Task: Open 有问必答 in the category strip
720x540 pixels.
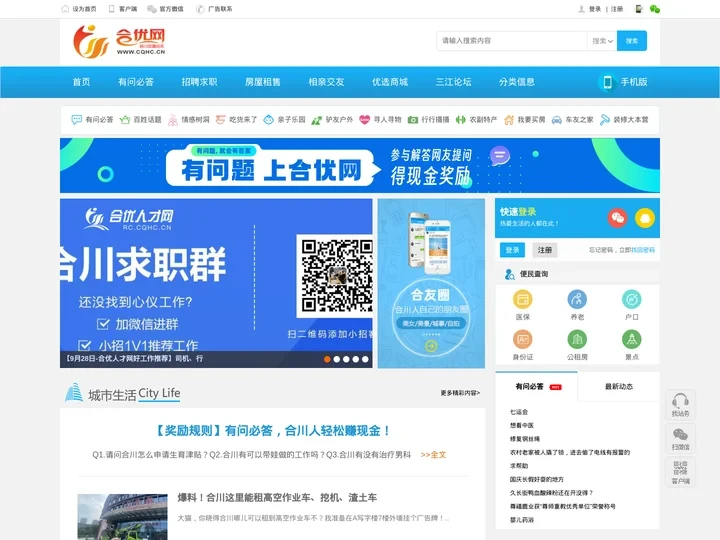Action: pyautogui.click(x=92, y=120)
